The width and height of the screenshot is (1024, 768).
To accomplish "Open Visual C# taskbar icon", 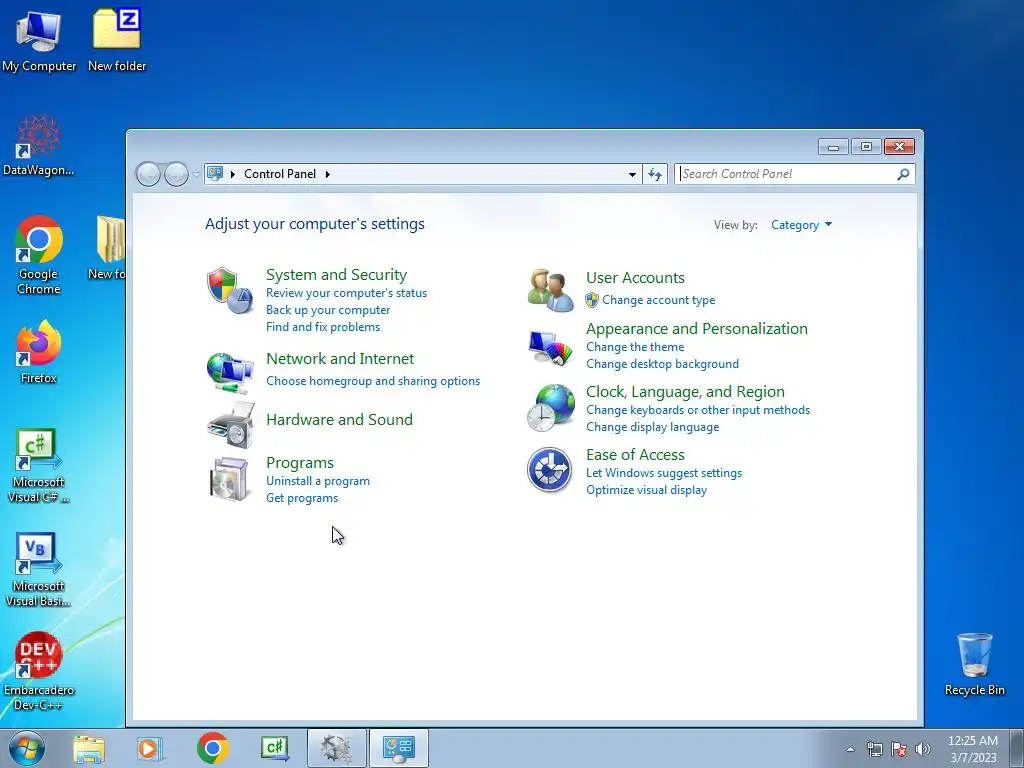I will click(274, 748).
